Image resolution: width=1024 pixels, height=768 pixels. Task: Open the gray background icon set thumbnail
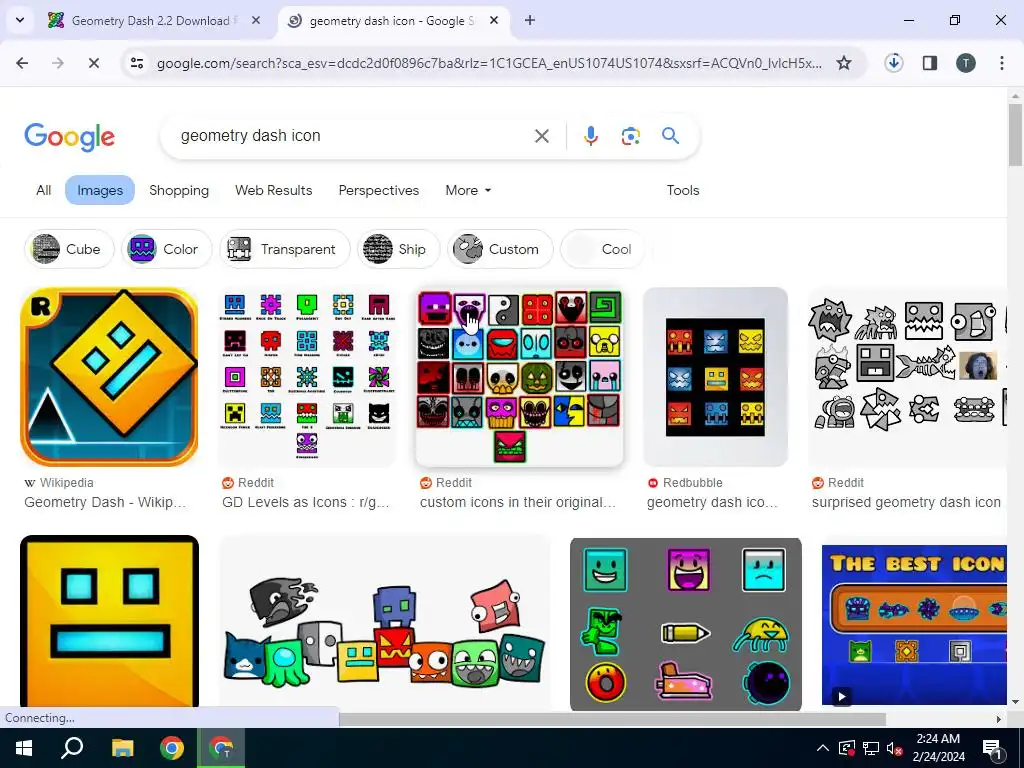(x=686, y=624)
